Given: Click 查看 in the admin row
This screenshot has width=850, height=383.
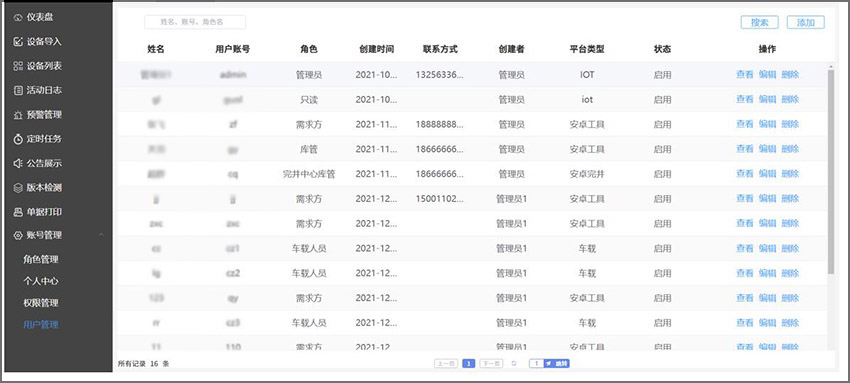Looking at the screenshot, I should [x=744, y=75].
